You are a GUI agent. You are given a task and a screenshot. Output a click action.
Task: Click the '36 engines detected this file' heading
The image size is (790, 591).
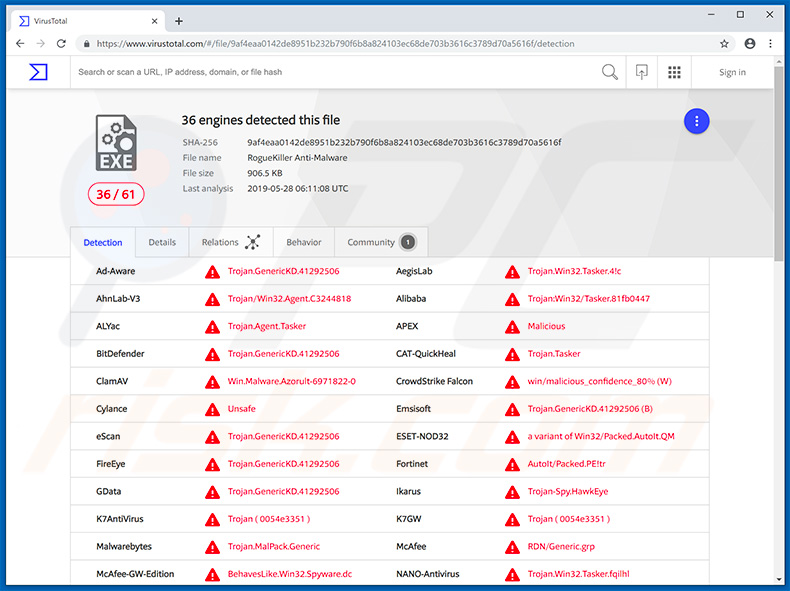[x=260, y=120]
